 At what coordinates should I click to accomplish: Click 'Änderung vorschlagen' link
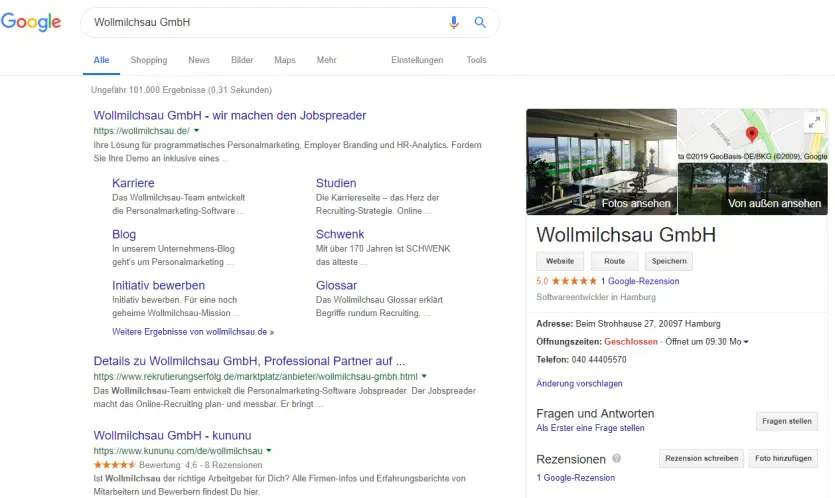(579, 383)
